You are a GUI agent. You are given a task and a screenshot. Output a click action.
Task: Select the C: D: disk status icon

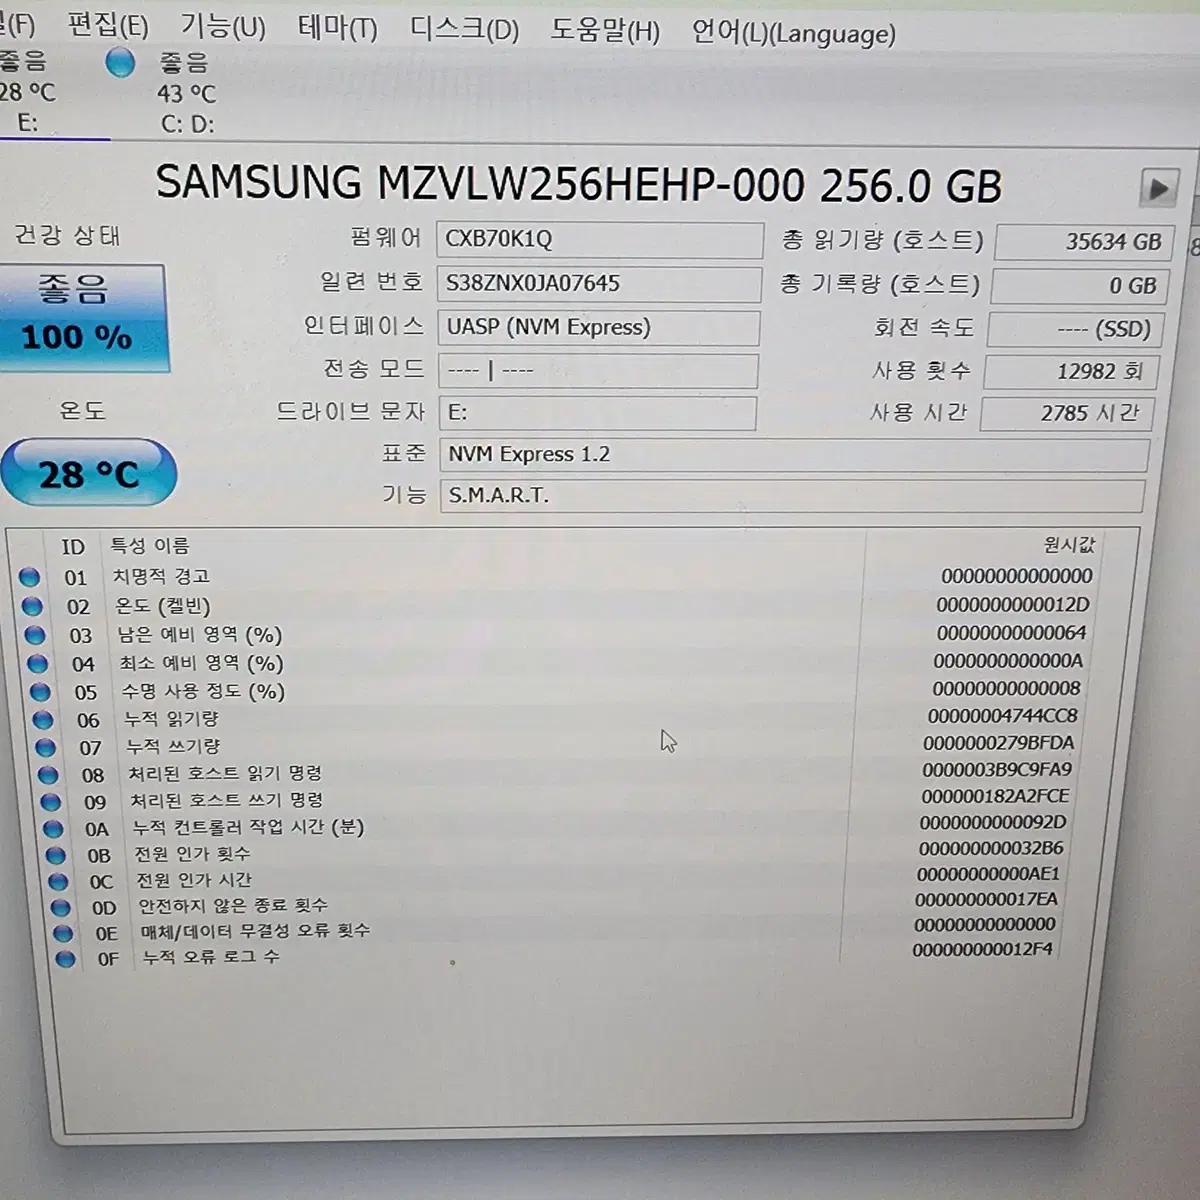pos(120,63)
